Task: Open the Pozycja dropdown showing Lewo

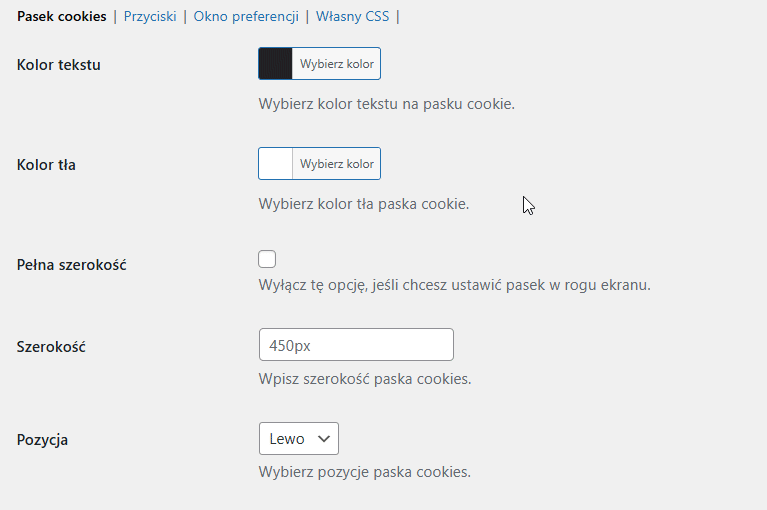Action: [298, 439]
